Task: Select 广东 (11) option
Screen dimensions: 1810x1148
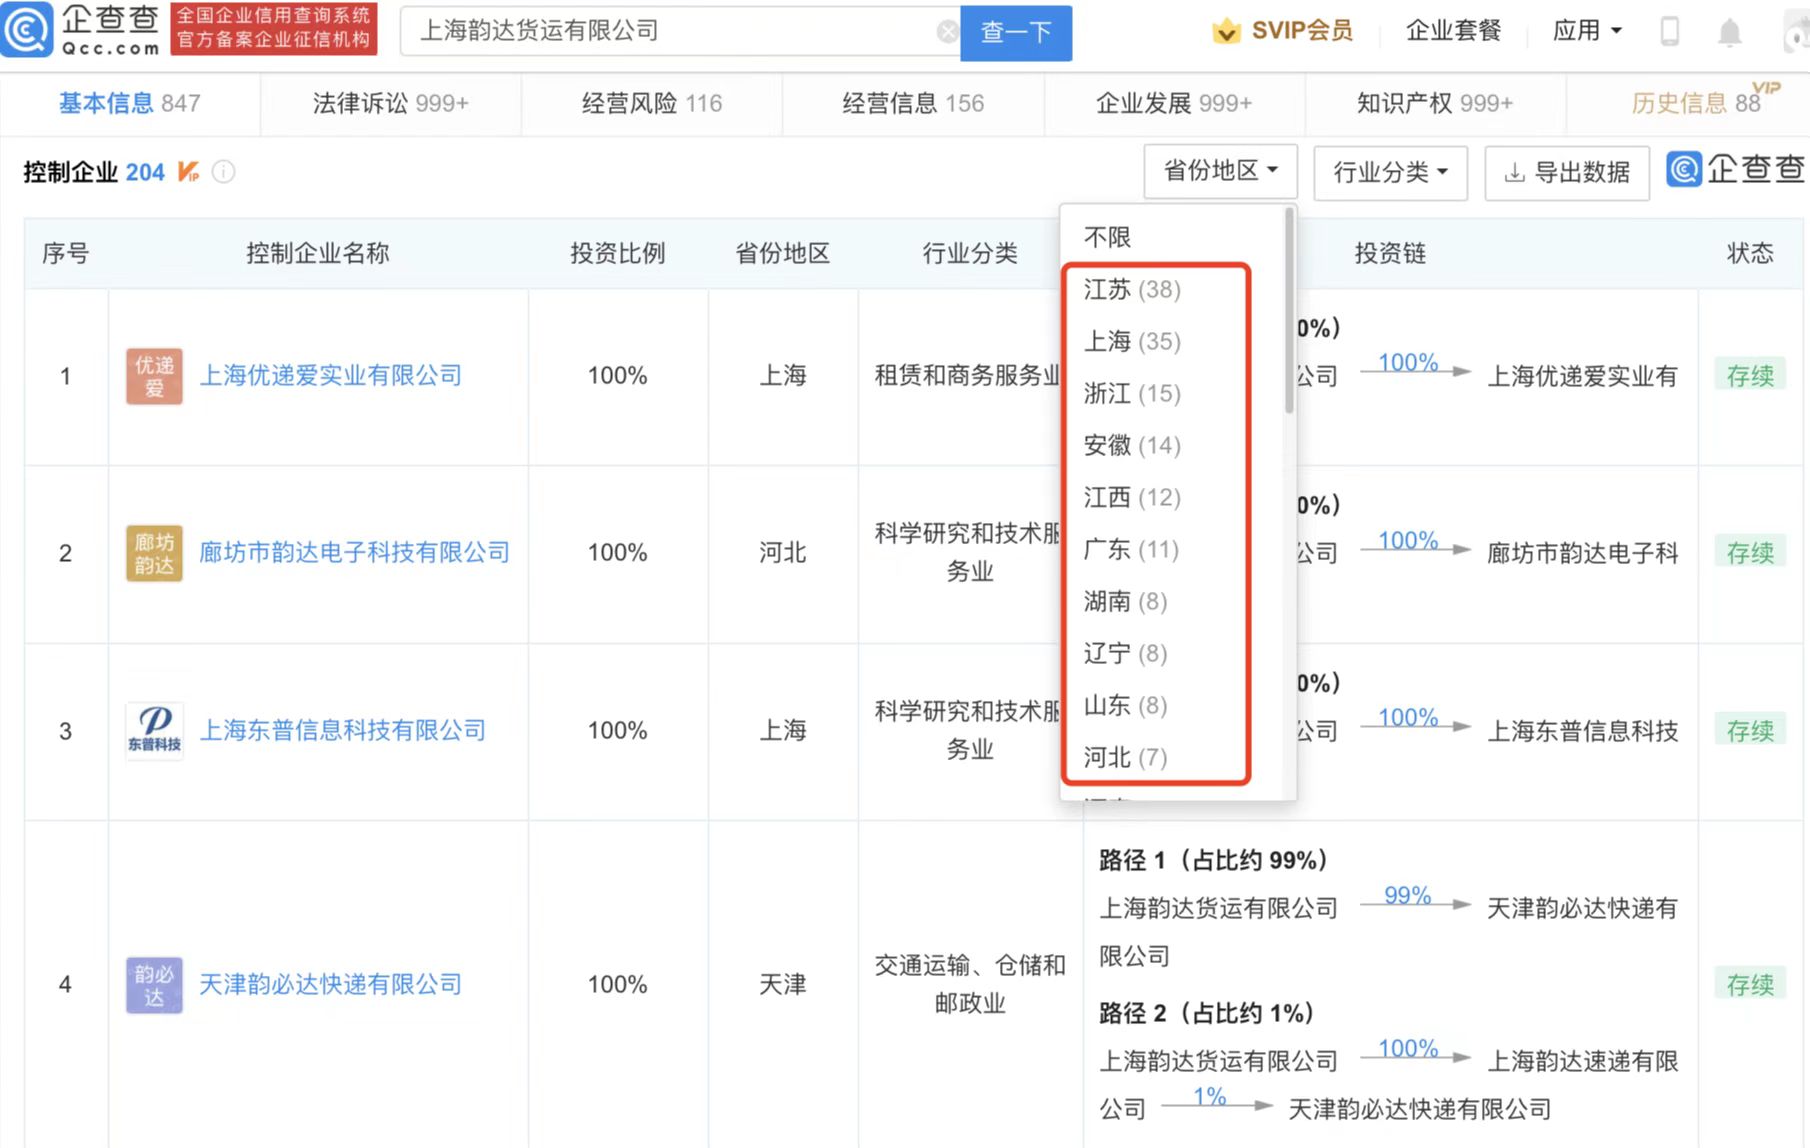Action: click(x=1131, y=549)
